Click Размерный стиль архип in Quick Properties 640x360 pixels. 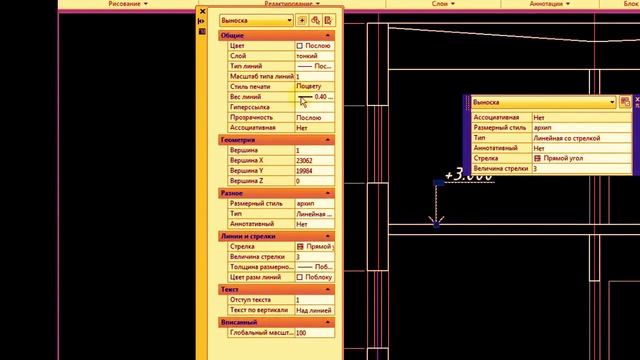pyautogui.click(x=582, y=128)
